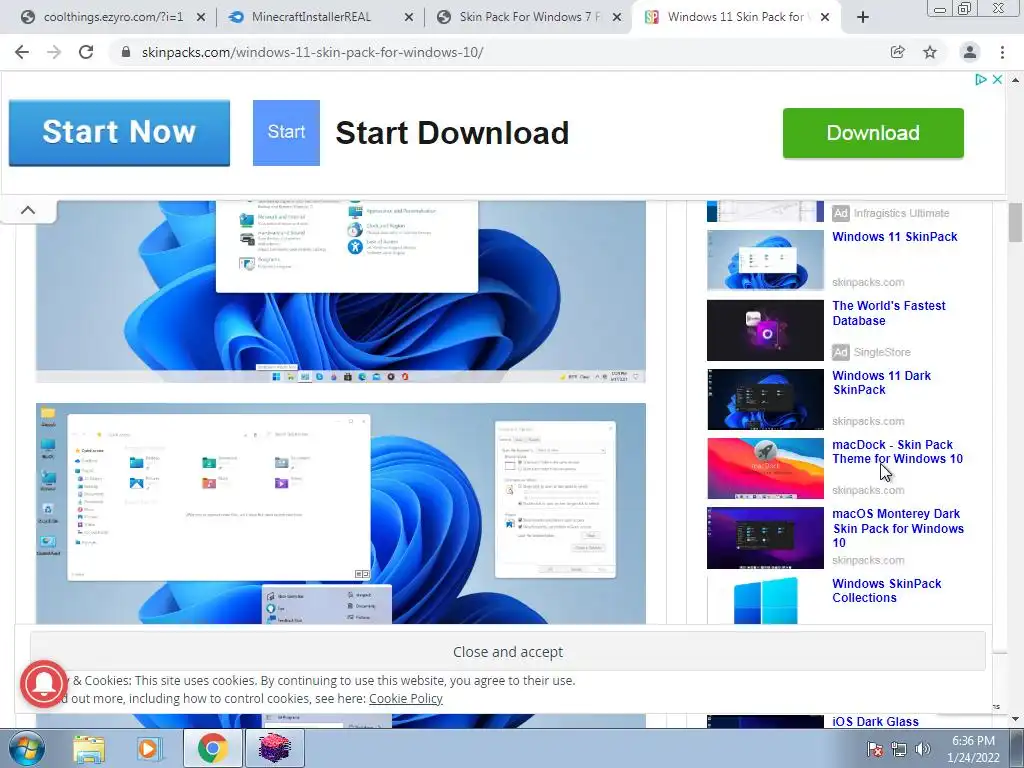Open Action Center flag tray icon
This screenshot has width=1024, height=768.
tap(876, 750)
